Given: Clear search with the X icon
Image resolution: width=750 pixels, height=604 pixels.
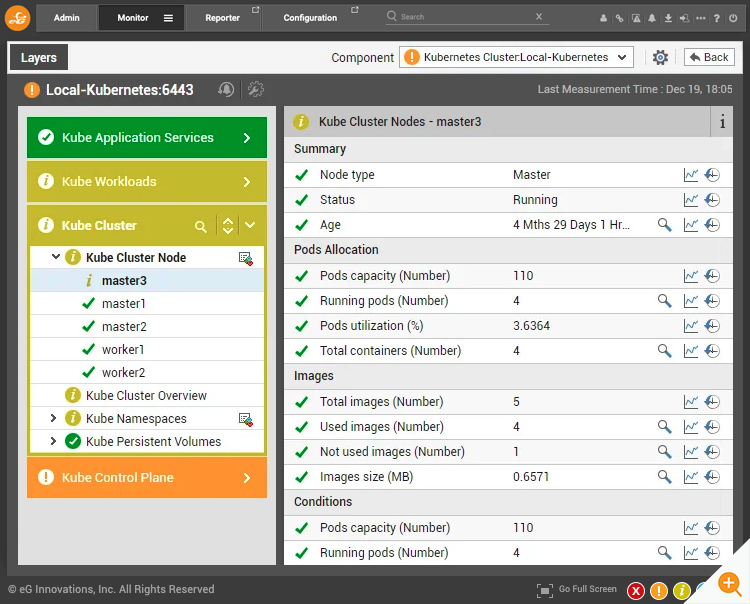Looking at the screenshot, I should tap(539, 17).
